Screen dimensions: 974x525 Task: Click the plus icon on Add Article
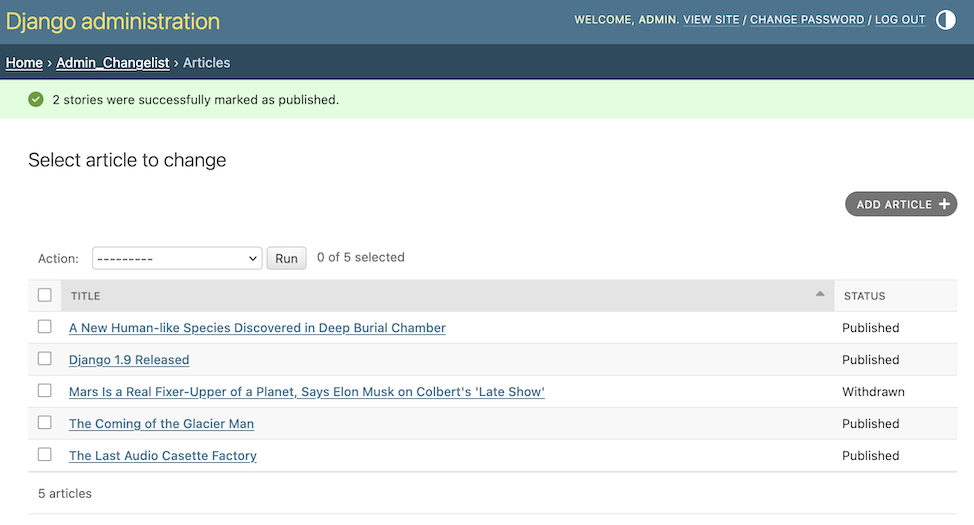(x=943, y=204)
